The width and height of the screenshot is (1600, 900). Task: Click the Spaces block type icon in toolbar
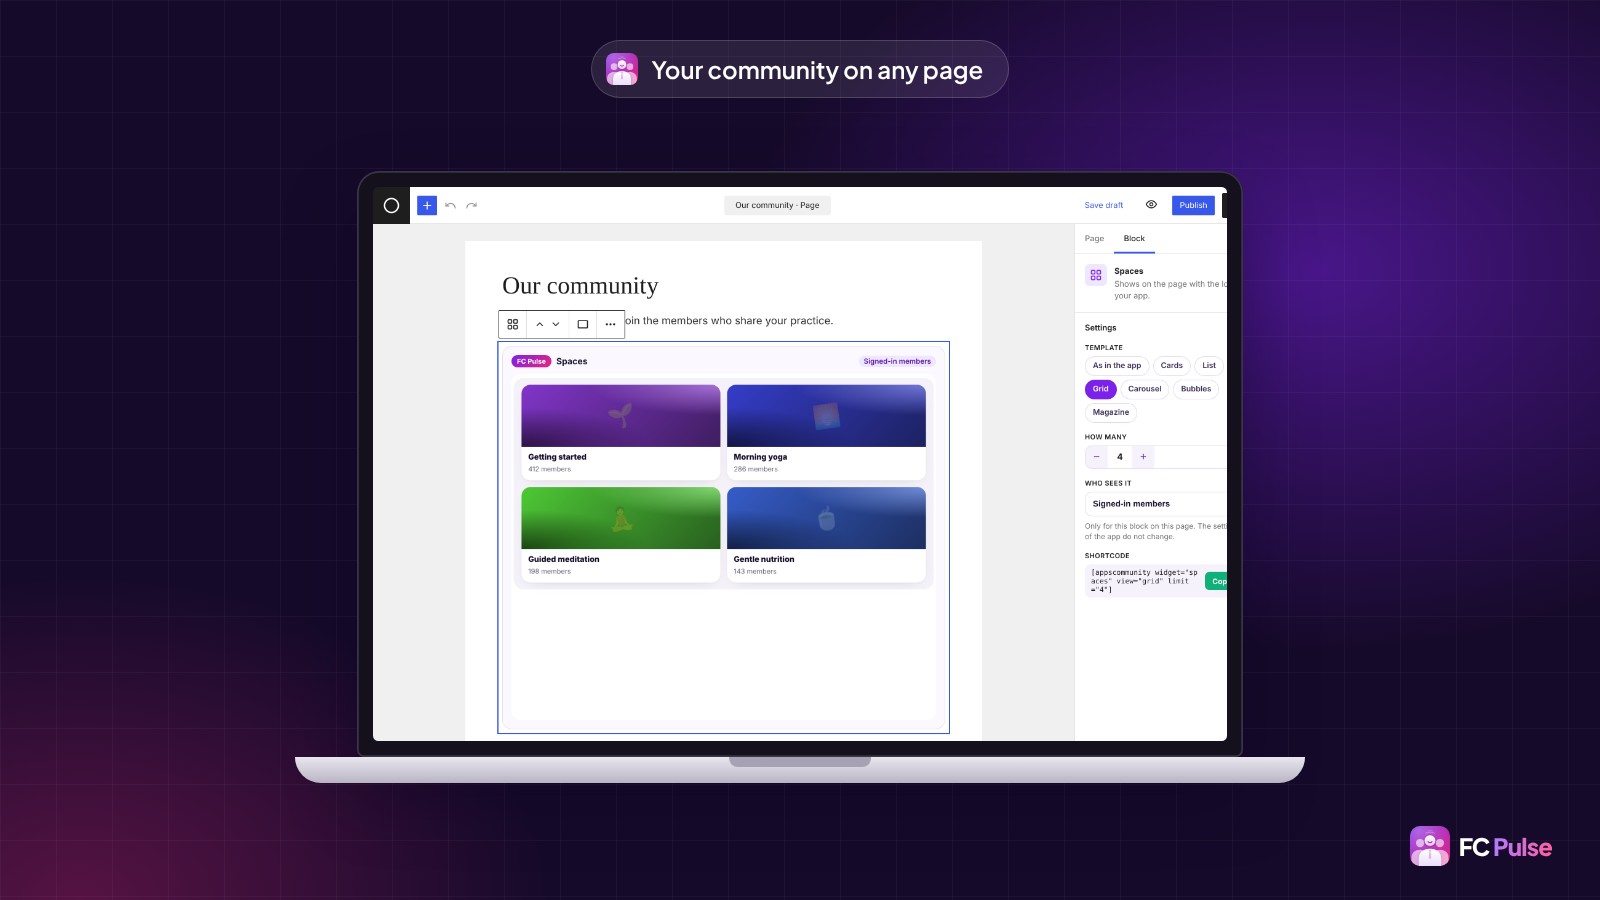point(512,324)
